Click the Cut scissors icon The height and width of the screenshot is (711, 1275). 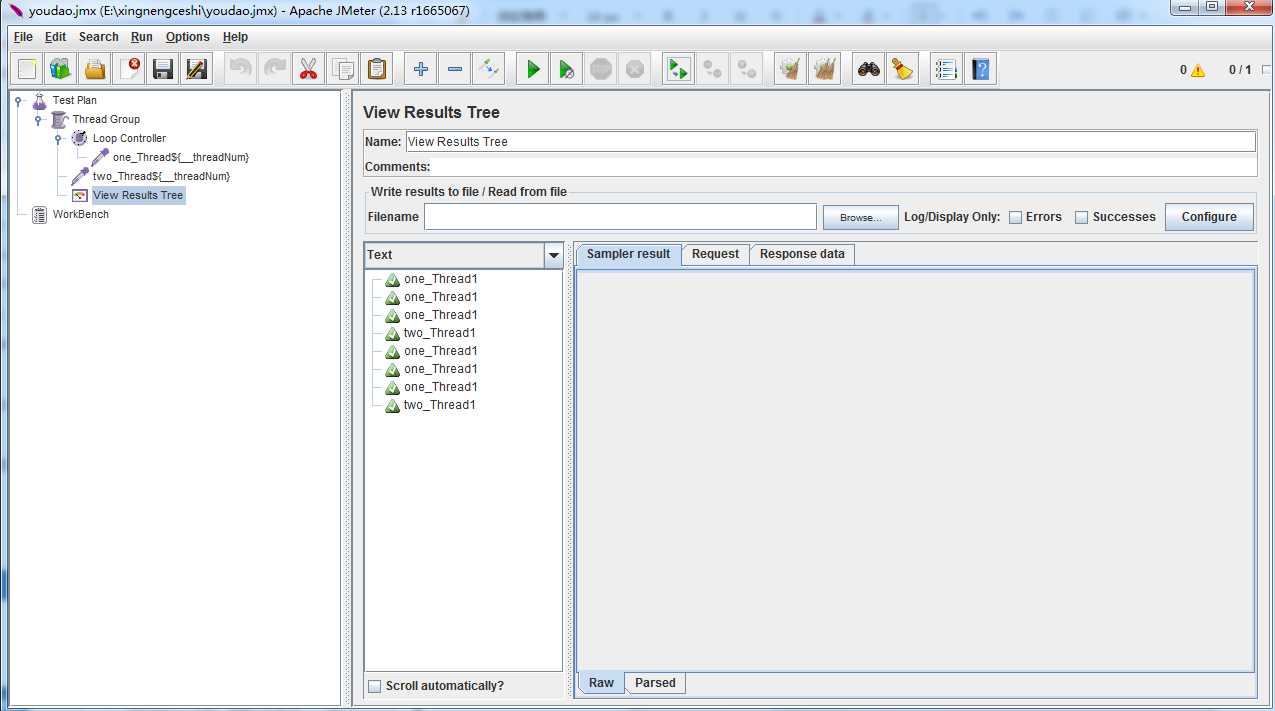[308, 69]
